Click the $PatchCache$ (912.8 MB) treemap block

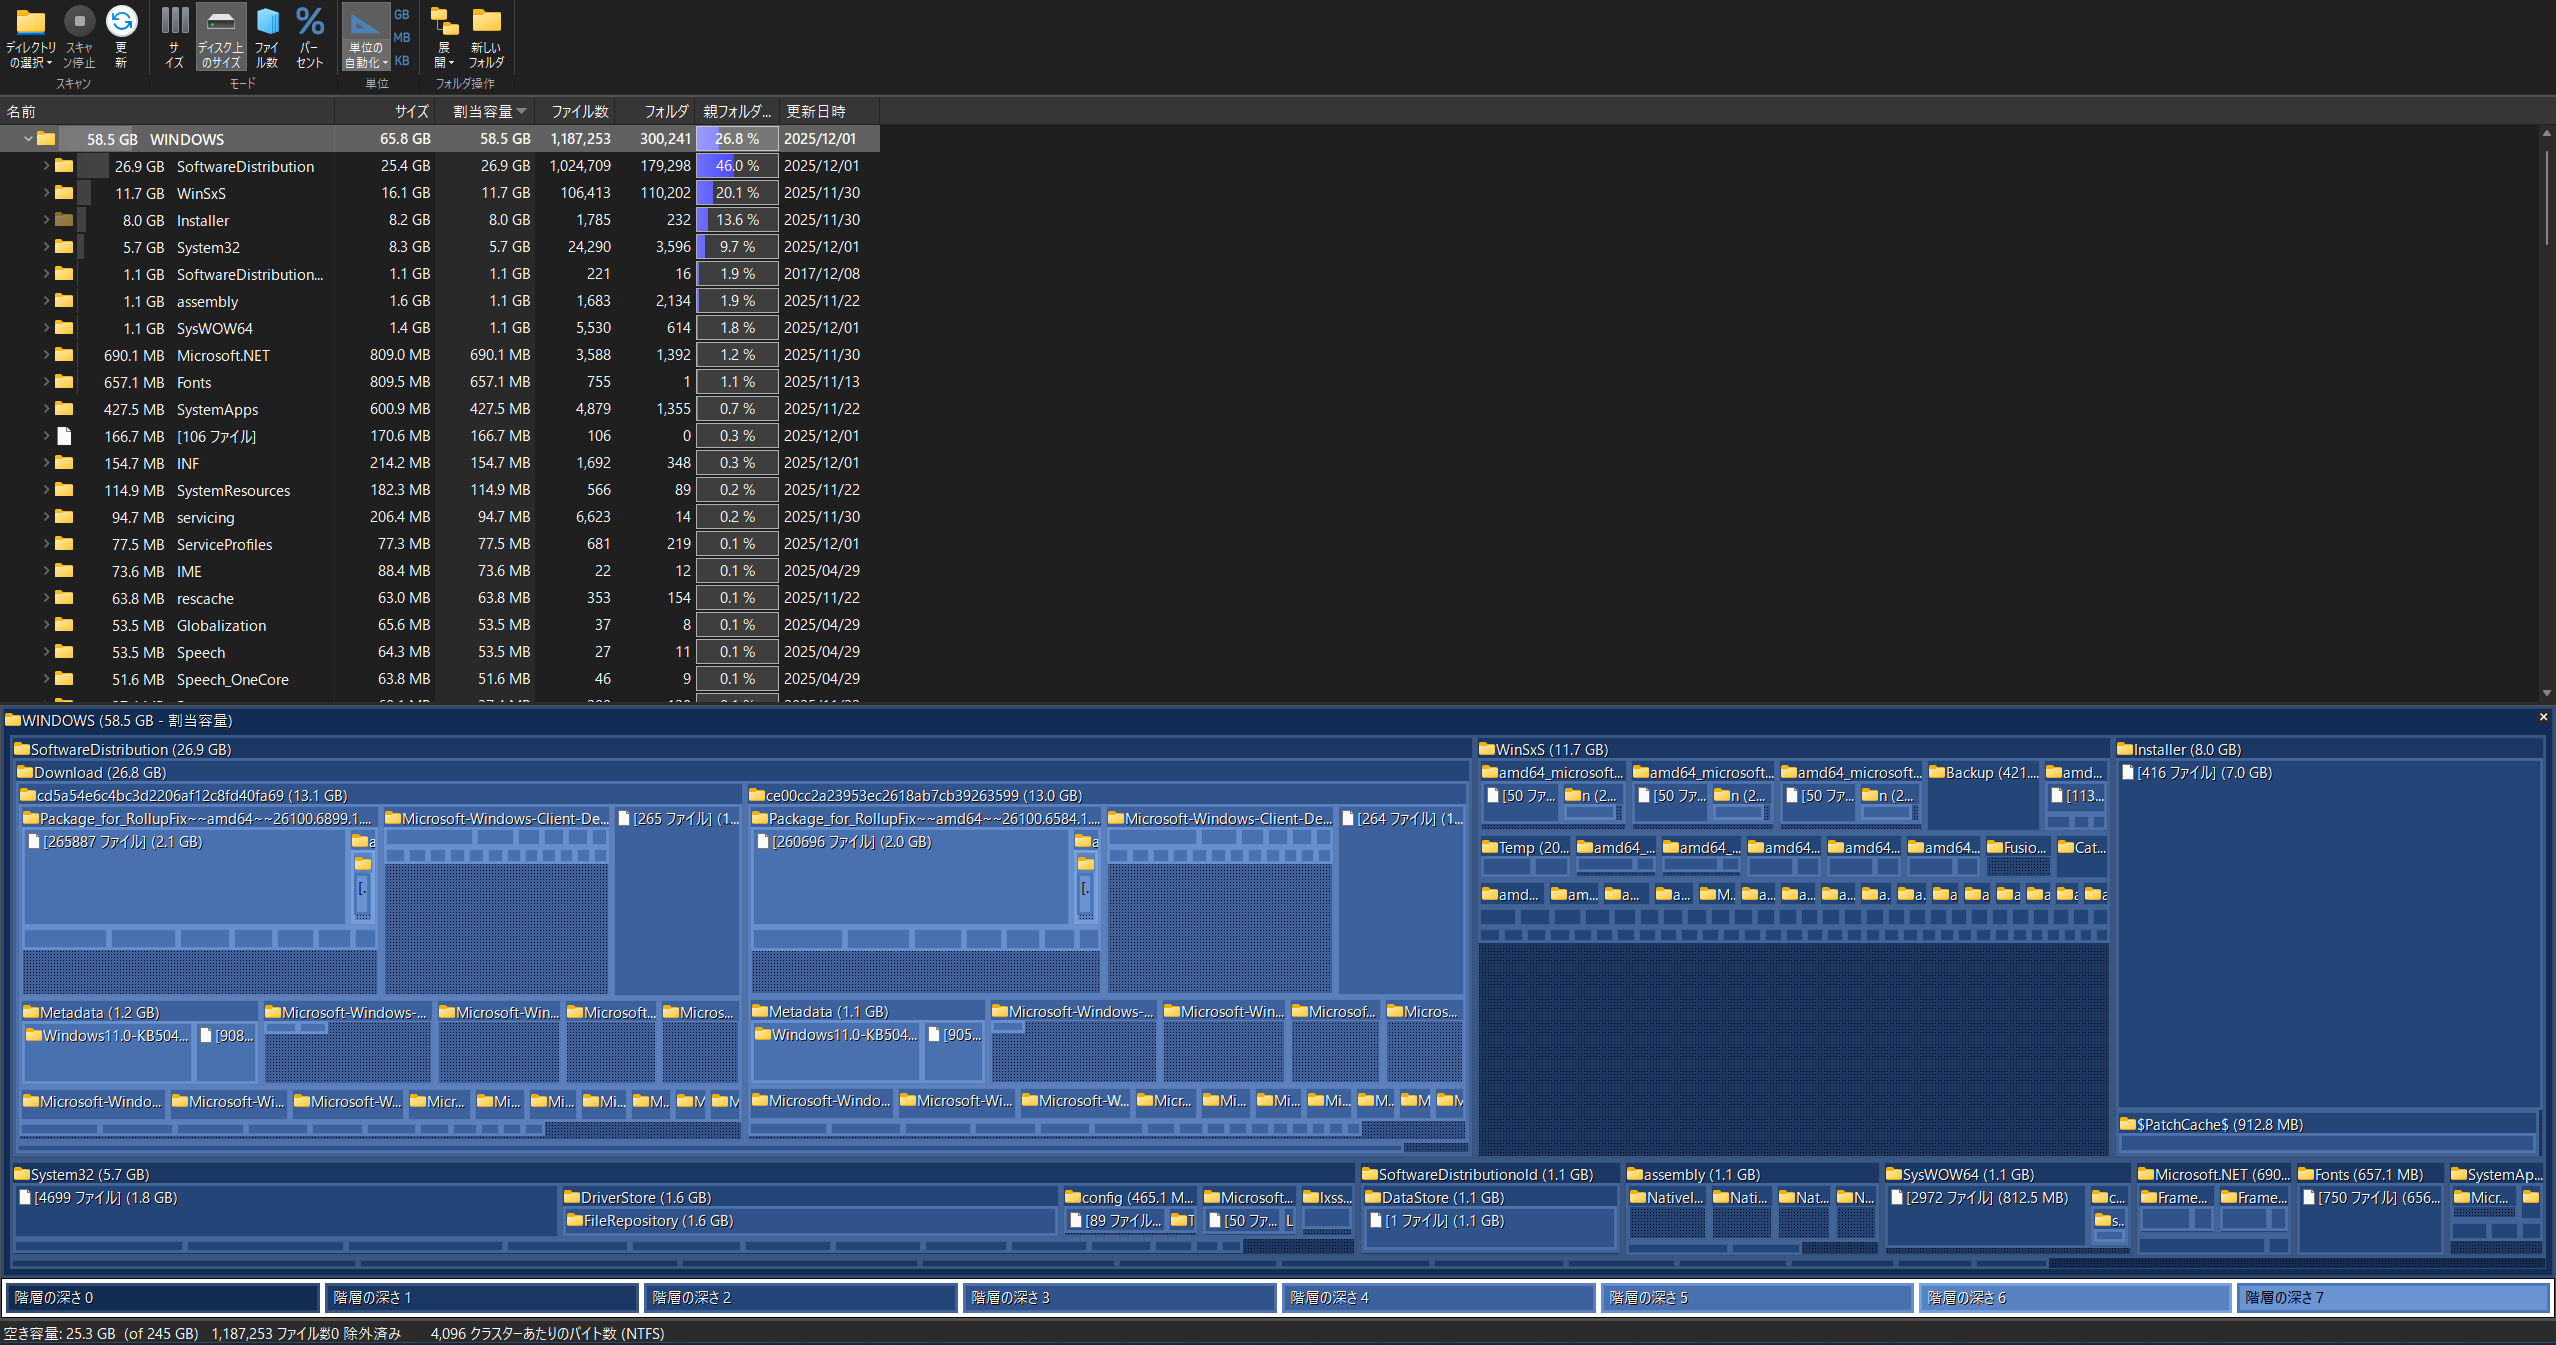(2328, 1124)
